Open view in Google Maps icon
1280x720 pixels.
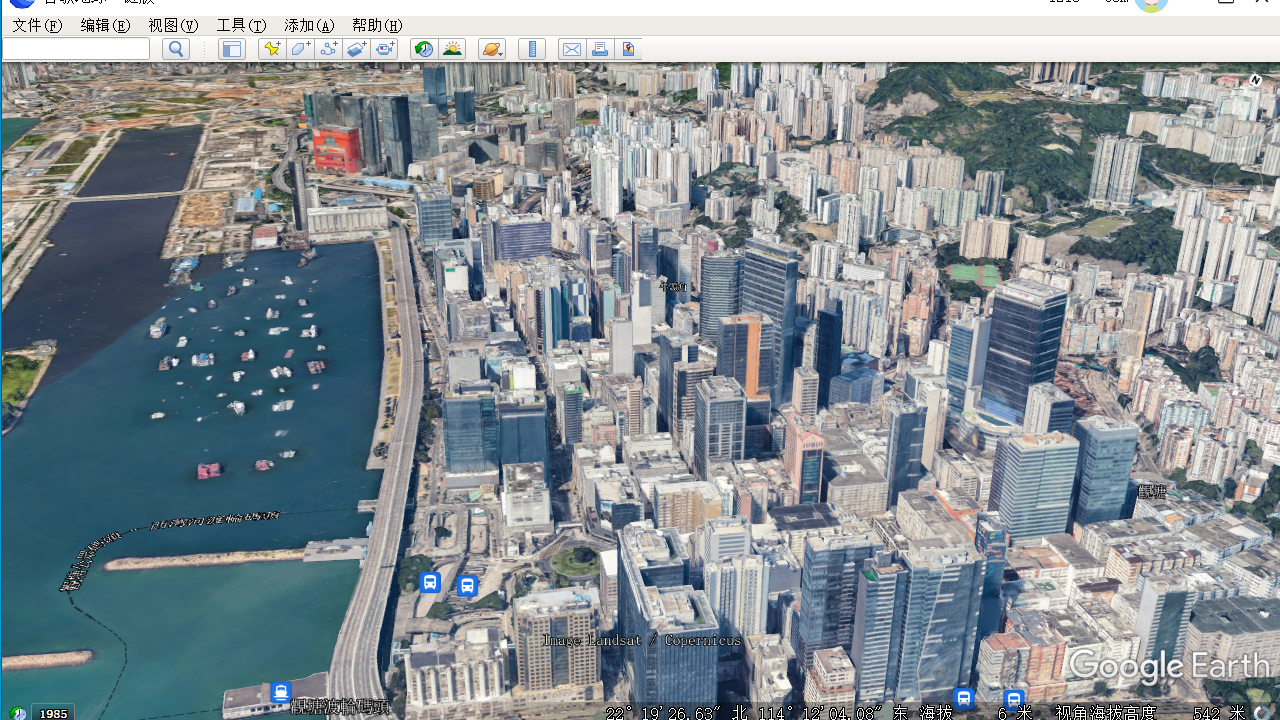click(x=628, y=49)
